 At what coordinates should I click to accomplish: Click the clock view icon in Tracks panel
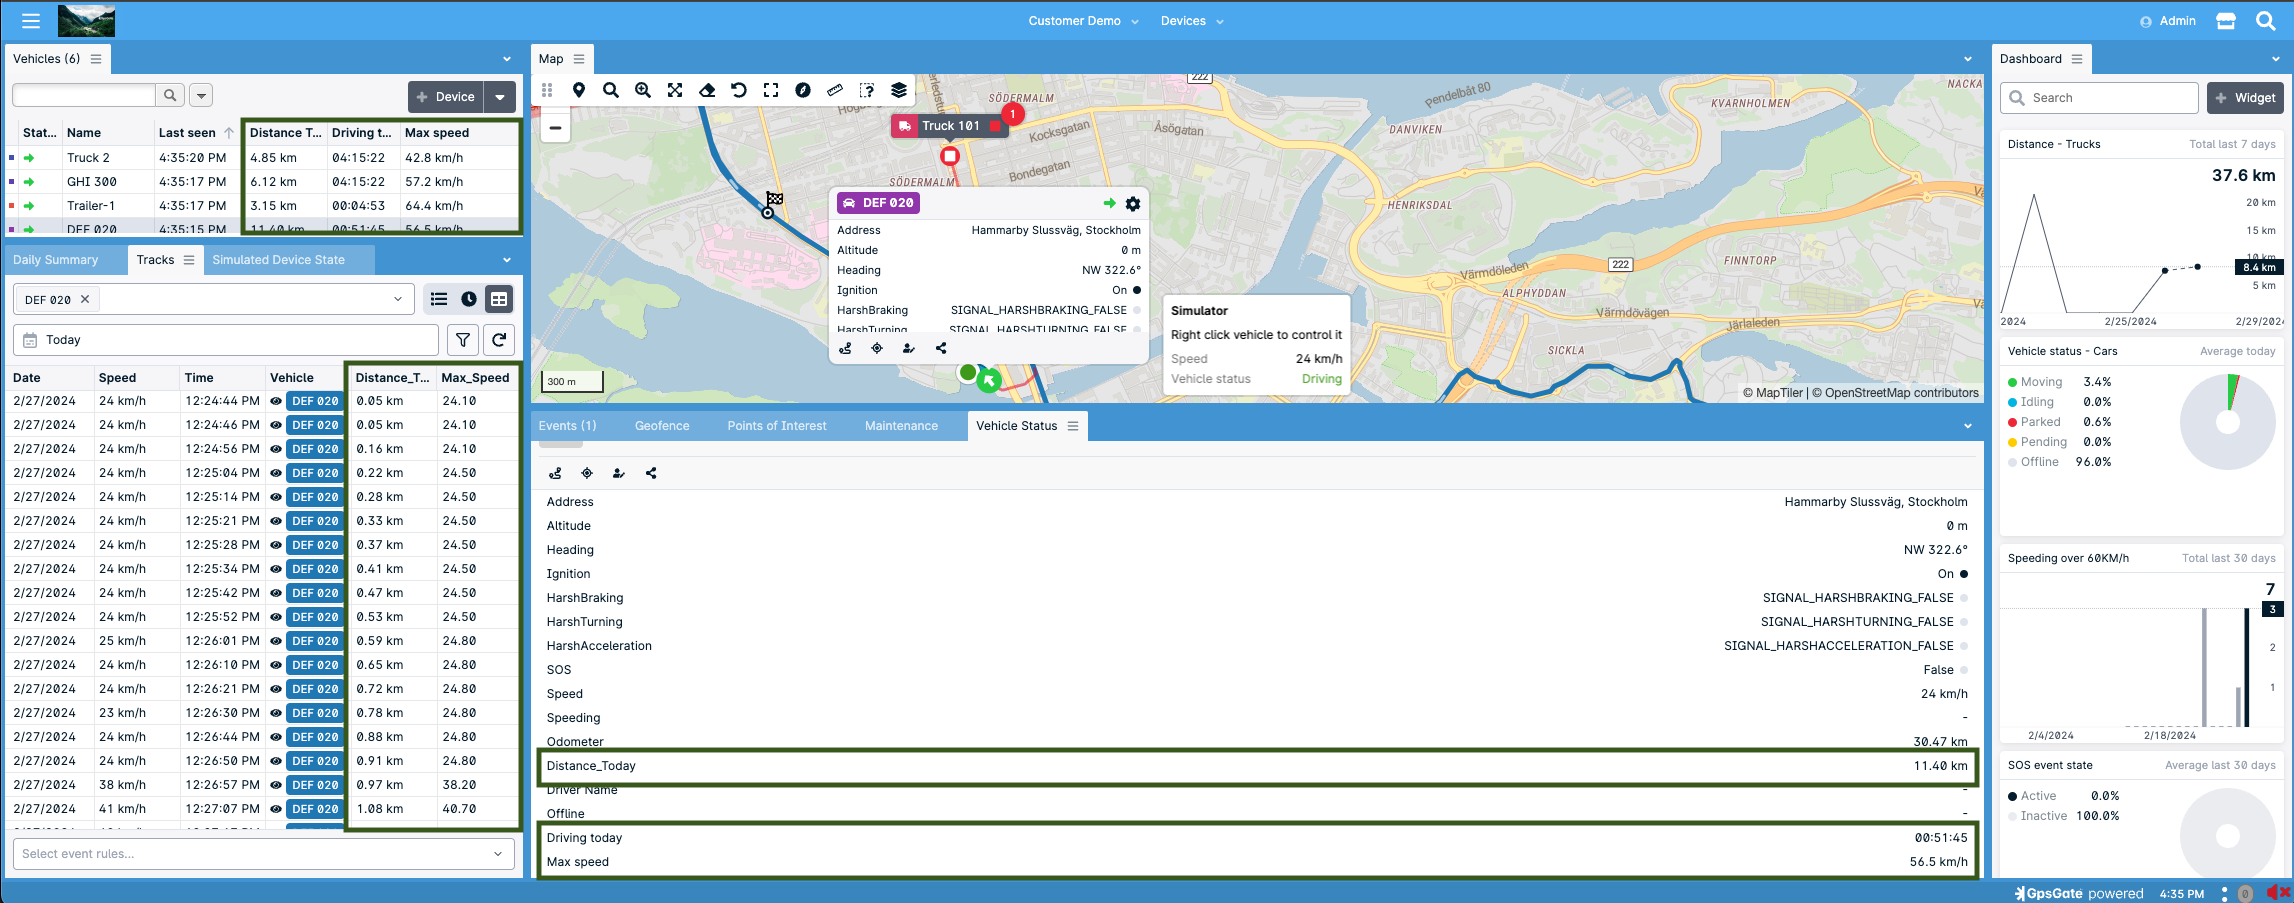click(x=468, y=298)
